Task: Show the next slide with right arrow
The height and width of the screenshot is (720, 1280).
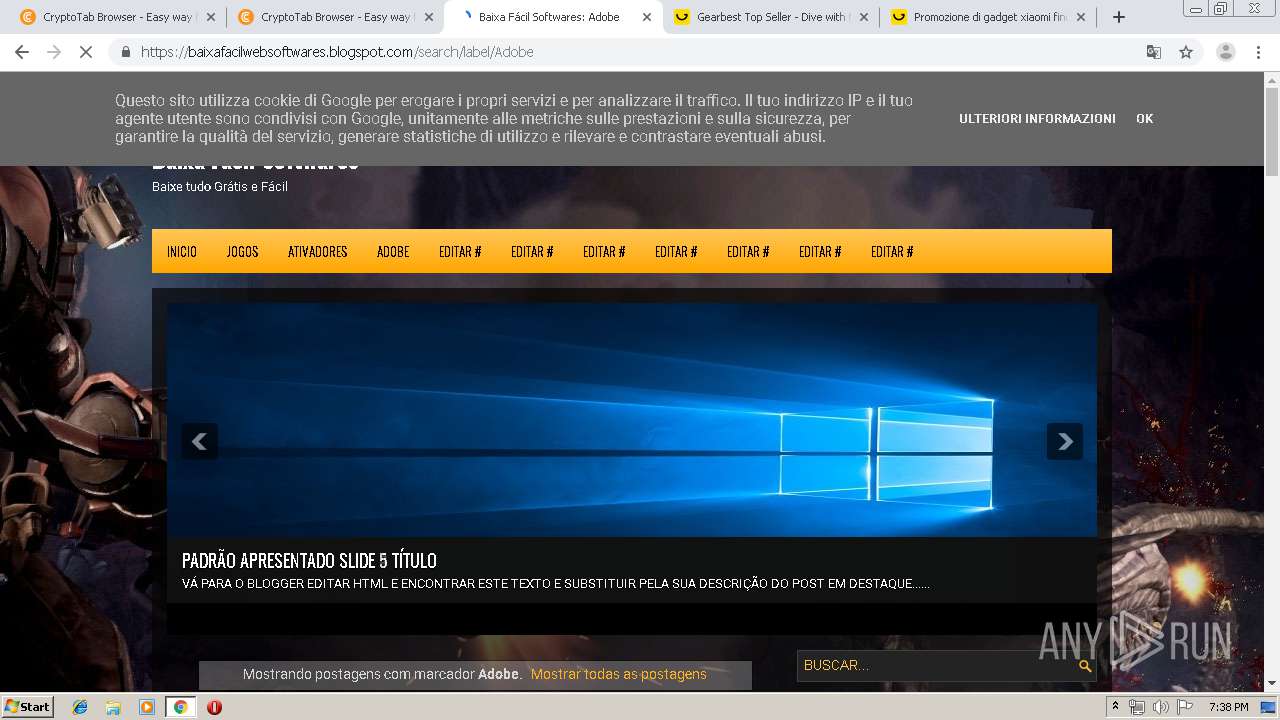Action: [1064, 441]
